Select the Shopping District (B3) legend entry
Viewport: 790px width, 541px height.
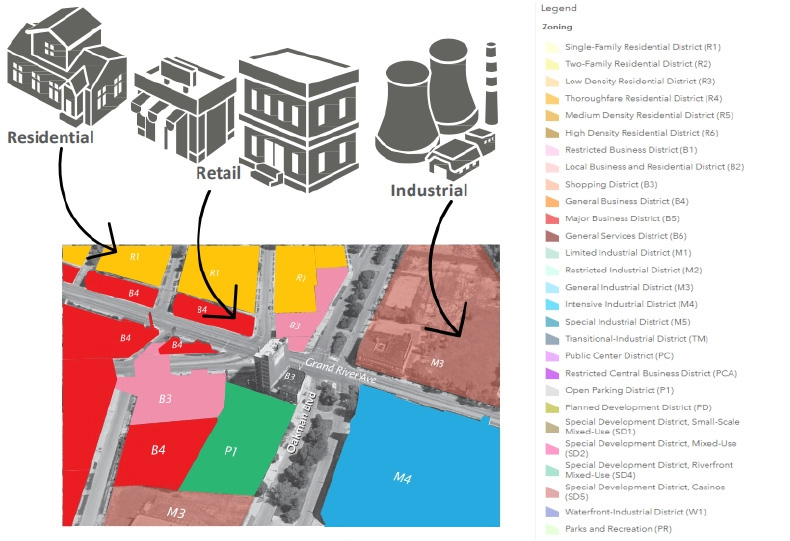point(611,185)
